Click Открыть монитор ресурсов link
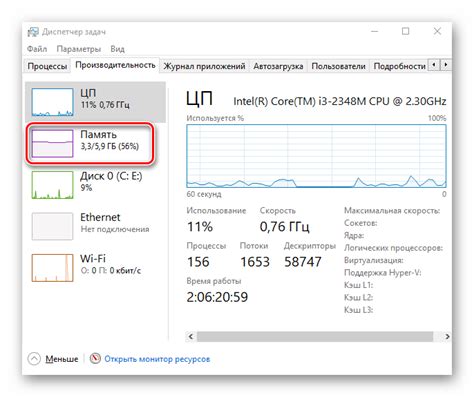 point(157,359)
